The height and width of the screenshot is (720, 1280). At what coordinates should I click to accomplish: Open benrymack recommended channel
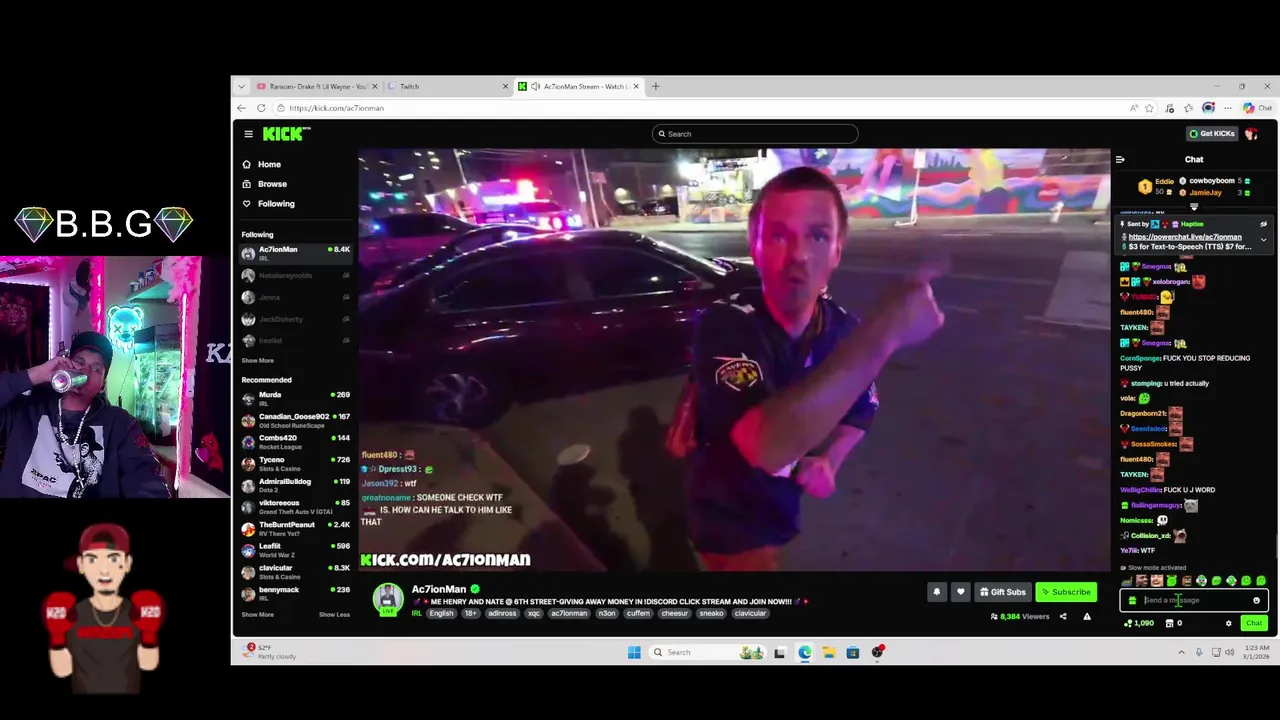296,594
